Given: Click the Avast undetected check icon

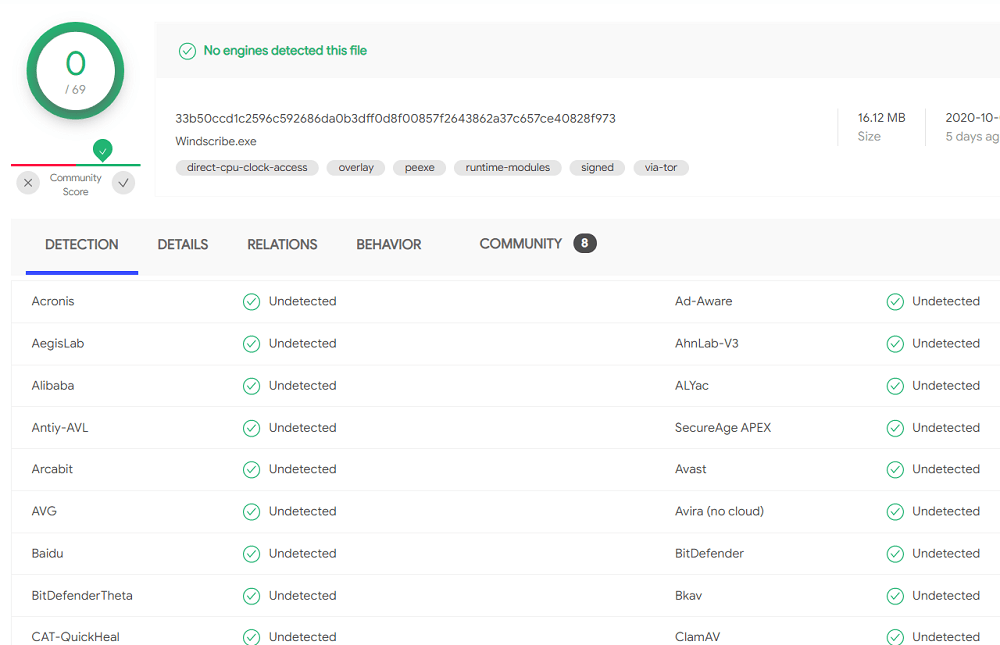Looking at the screenshot, I should coord(895,470).
